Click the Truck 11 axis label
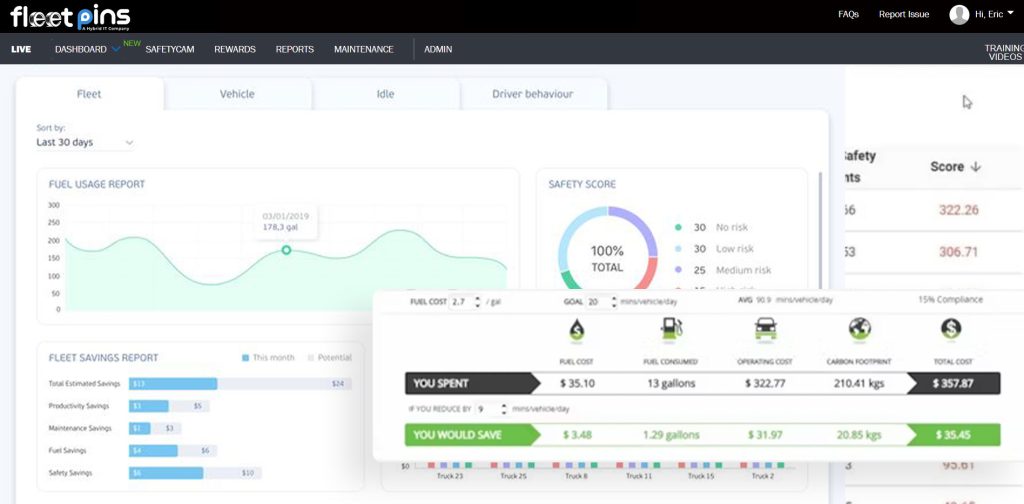Viewport: 1024px width, 504px height. [639, 477]
